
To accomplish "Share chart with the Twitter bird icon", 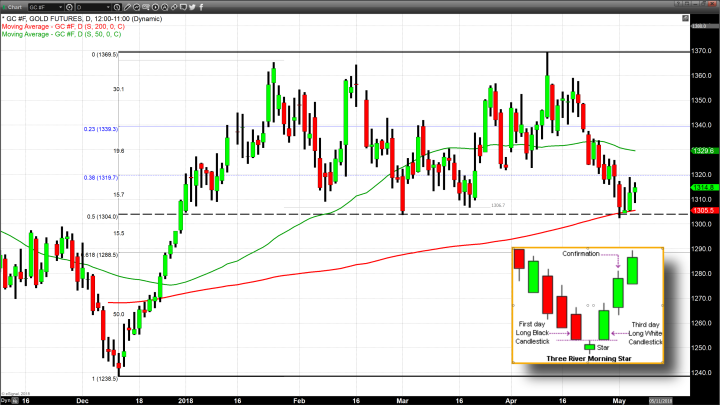I will click(x=192, y=7).
